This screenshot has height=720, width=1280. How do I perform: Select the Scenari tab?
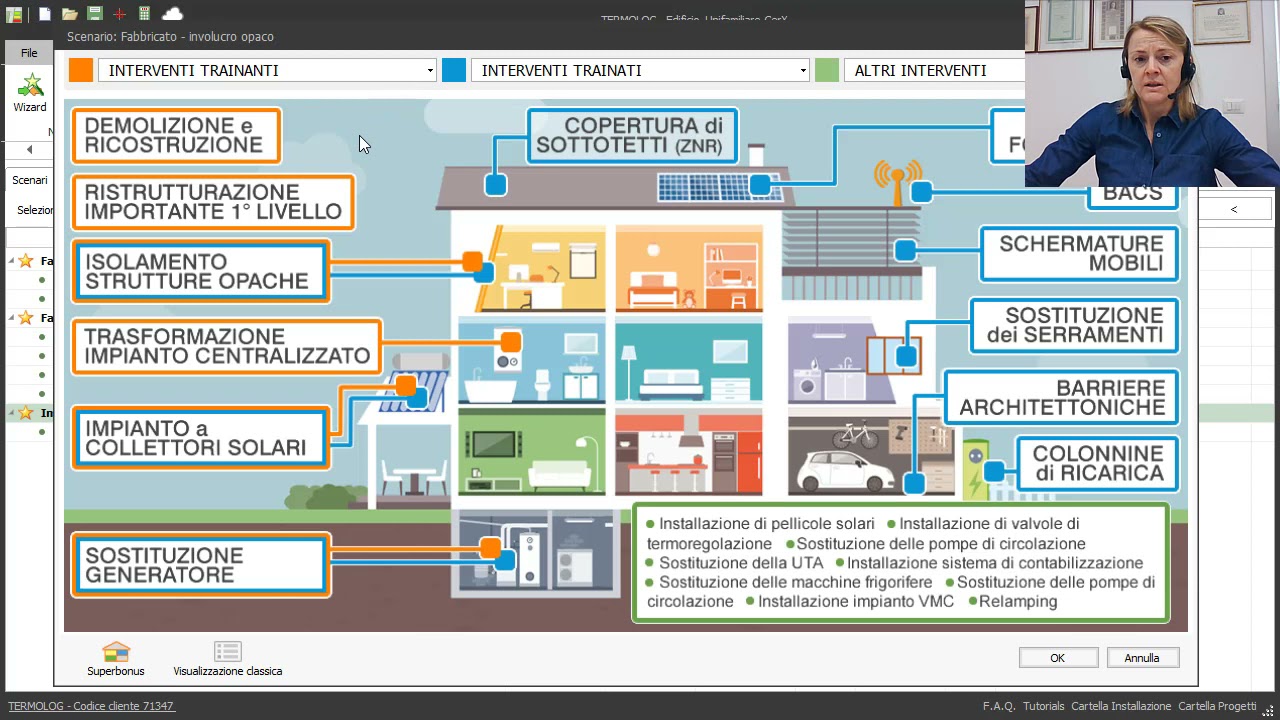[29, 180]
